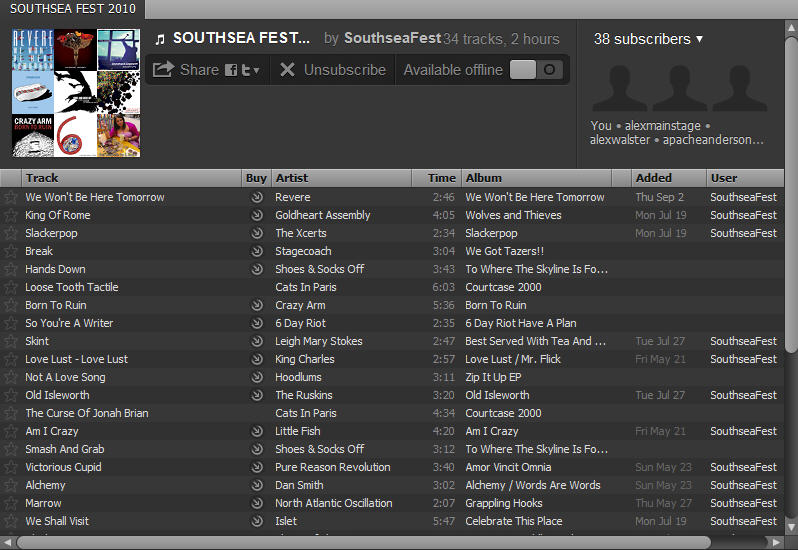Click second subscriber avatar silhouette
The height and width of the screenshot is (550, 798).
coord(680,88)
